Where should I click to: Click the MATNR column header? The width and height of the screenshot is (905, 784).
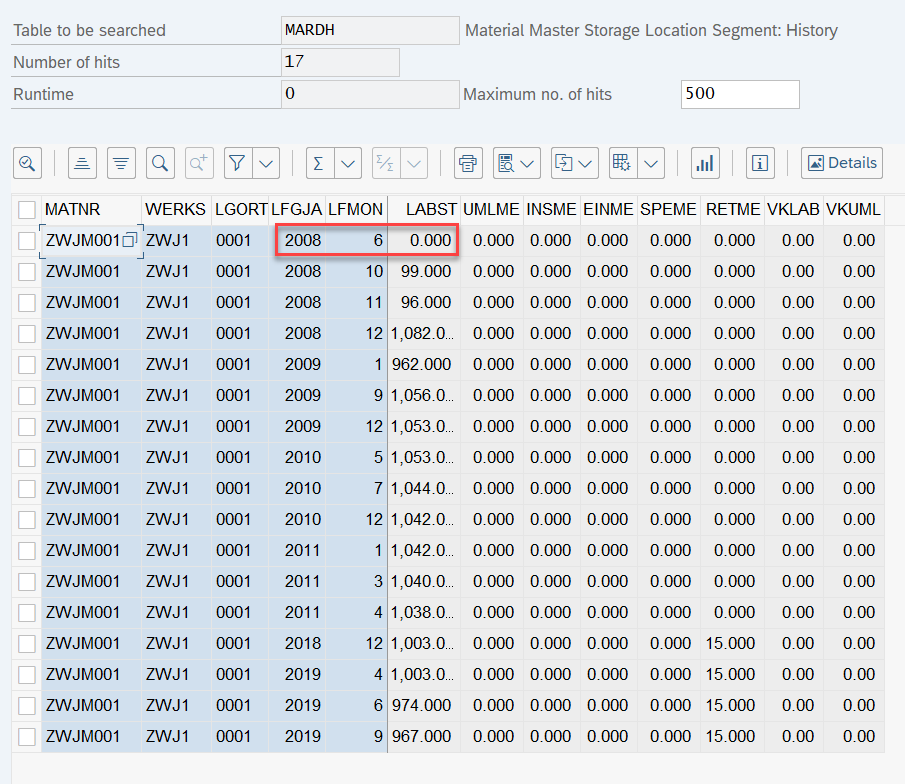point(73,210)
